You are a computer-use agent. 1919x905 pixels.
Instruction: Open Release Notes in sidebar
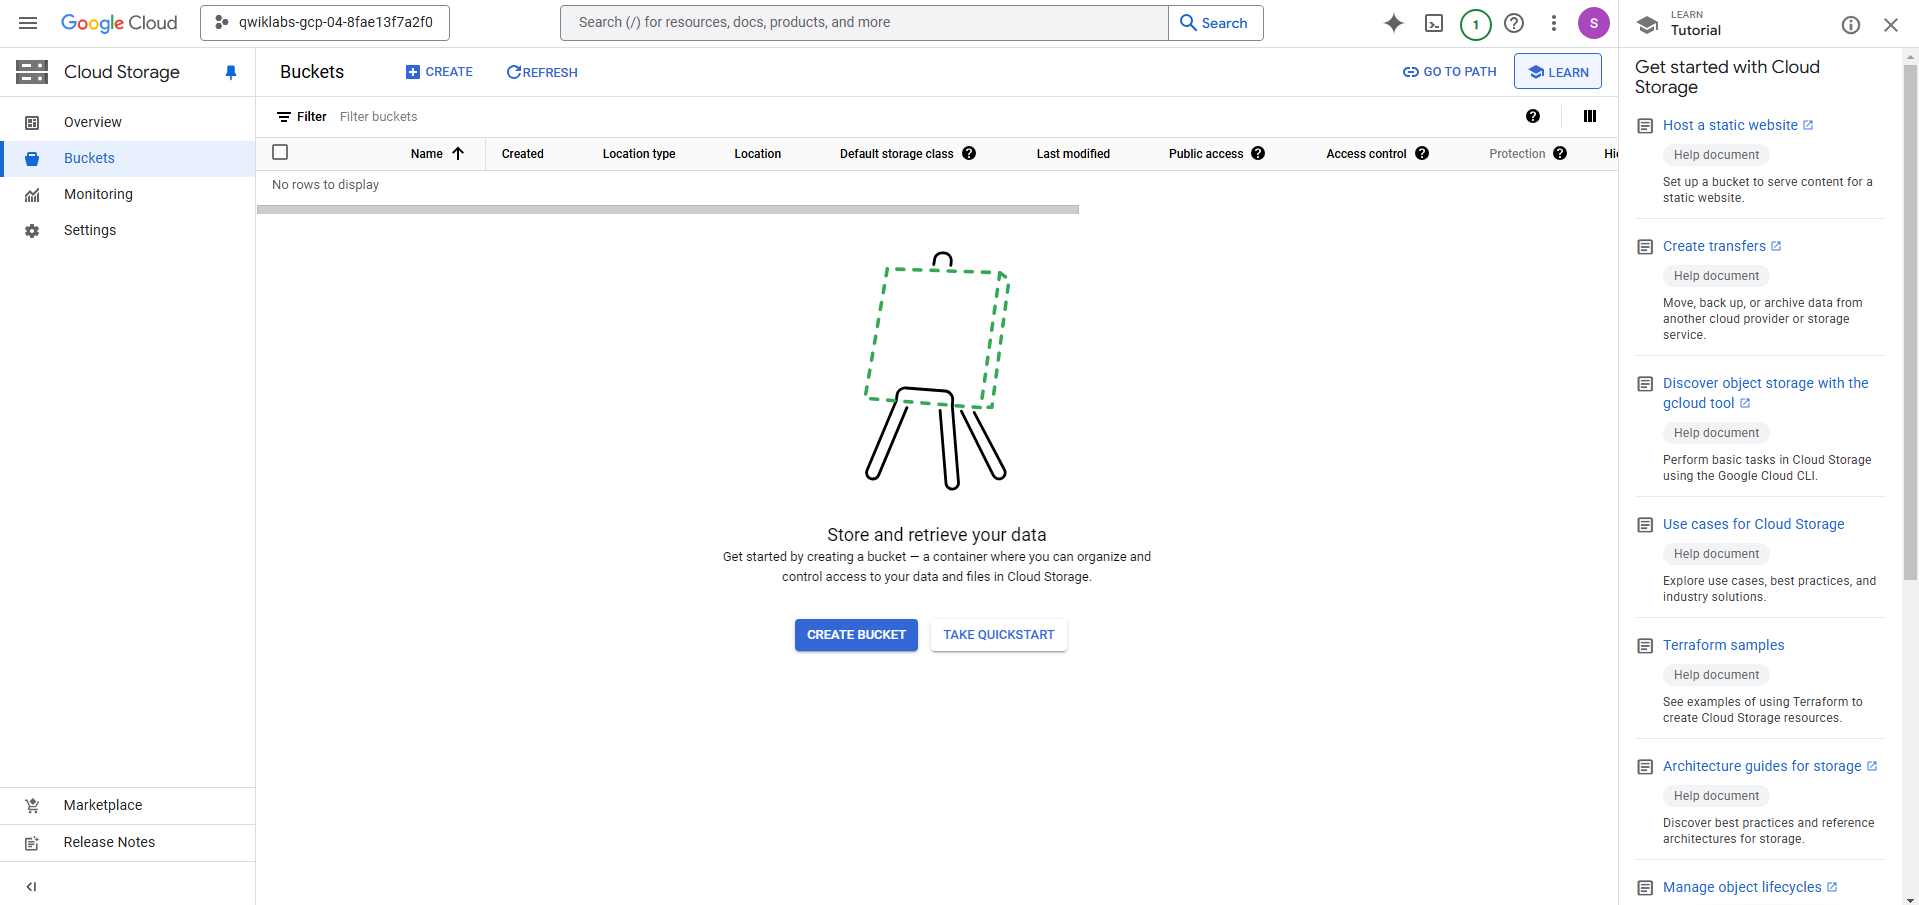click(x=128, y=842)
